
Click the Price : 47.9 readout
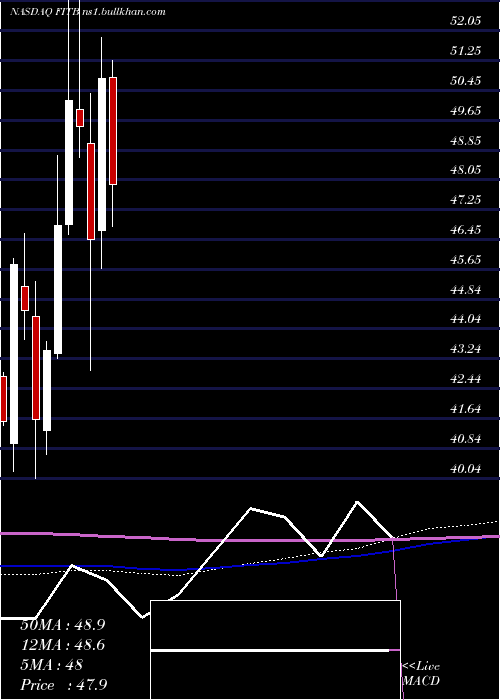64,685
